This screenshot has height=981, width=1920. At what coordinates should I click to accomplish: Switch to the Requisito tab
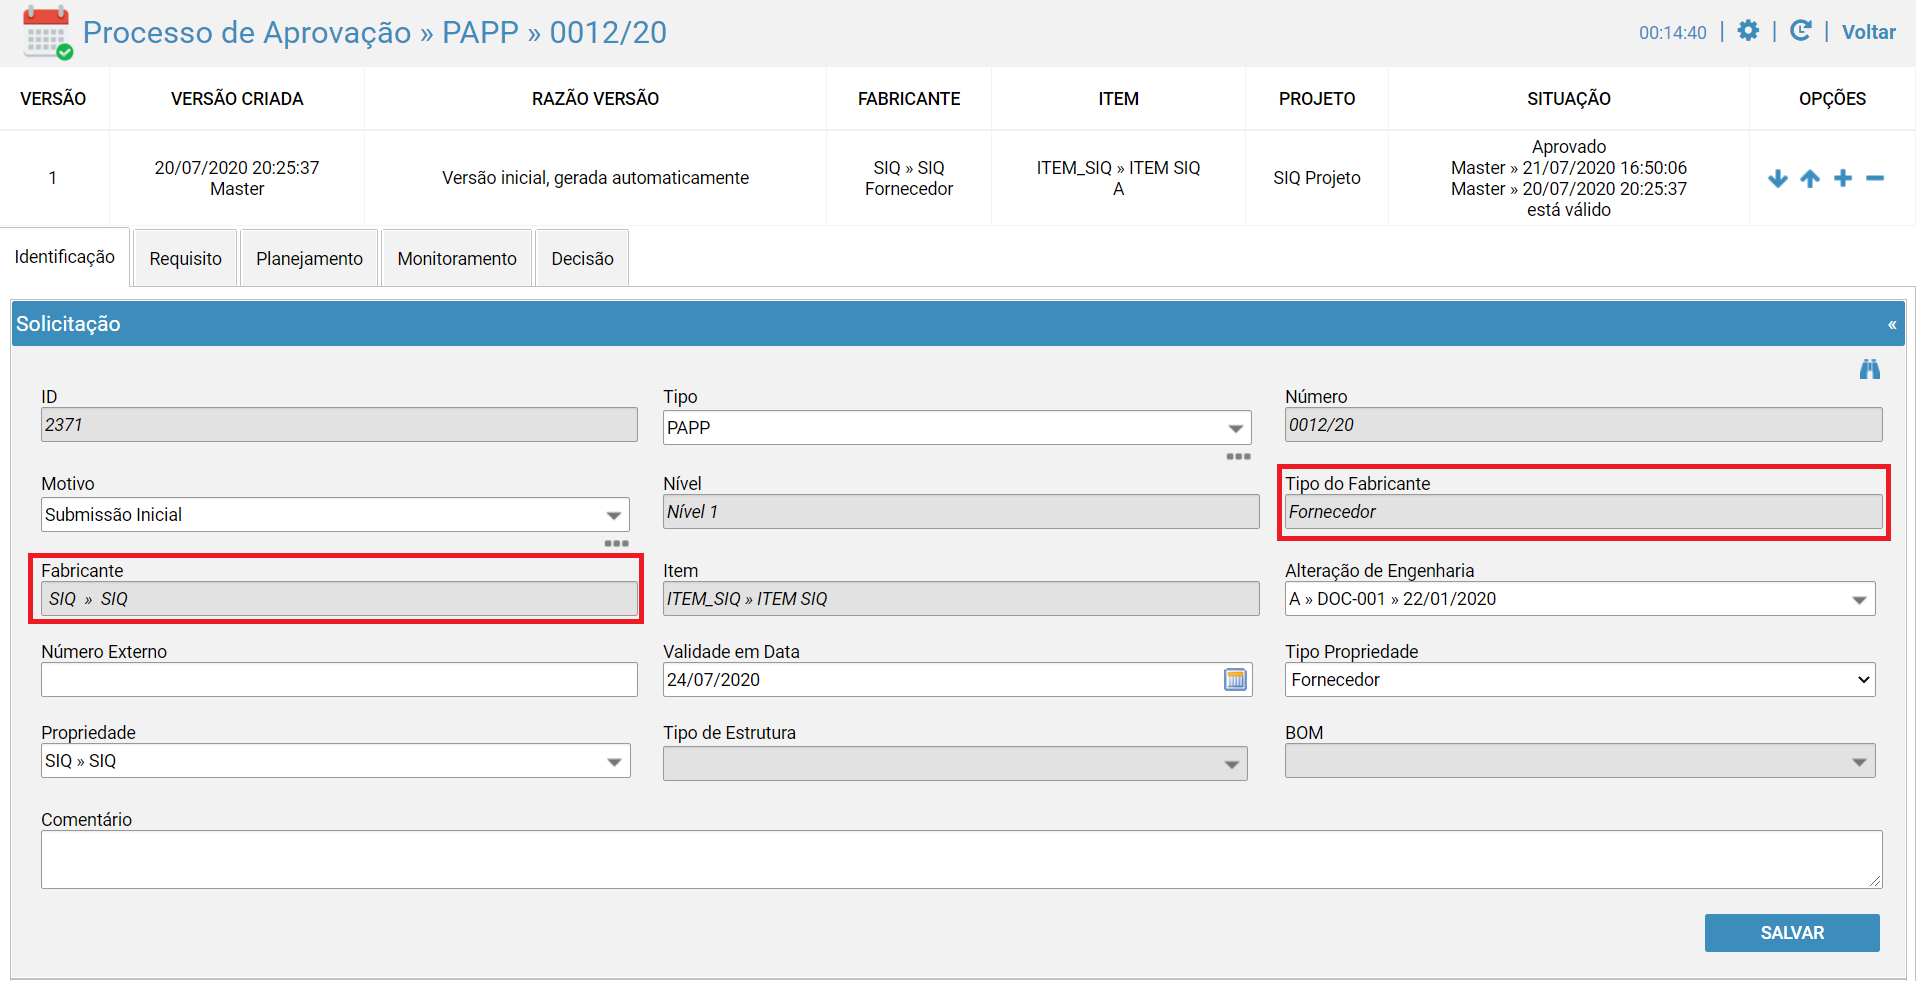[186, 259]
